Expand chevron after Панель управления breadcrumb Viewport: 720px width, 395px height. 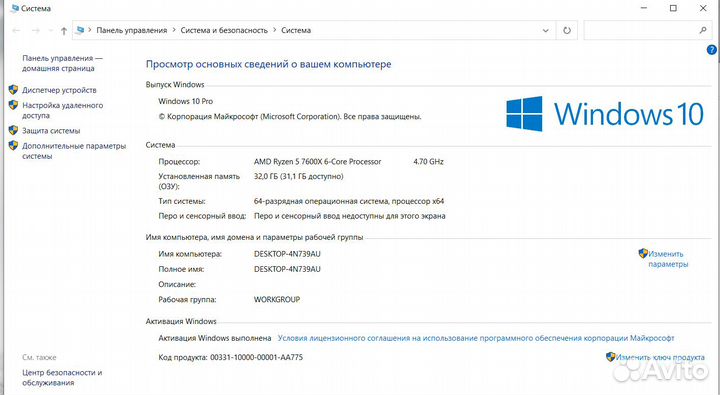click(x=174, y=30)
